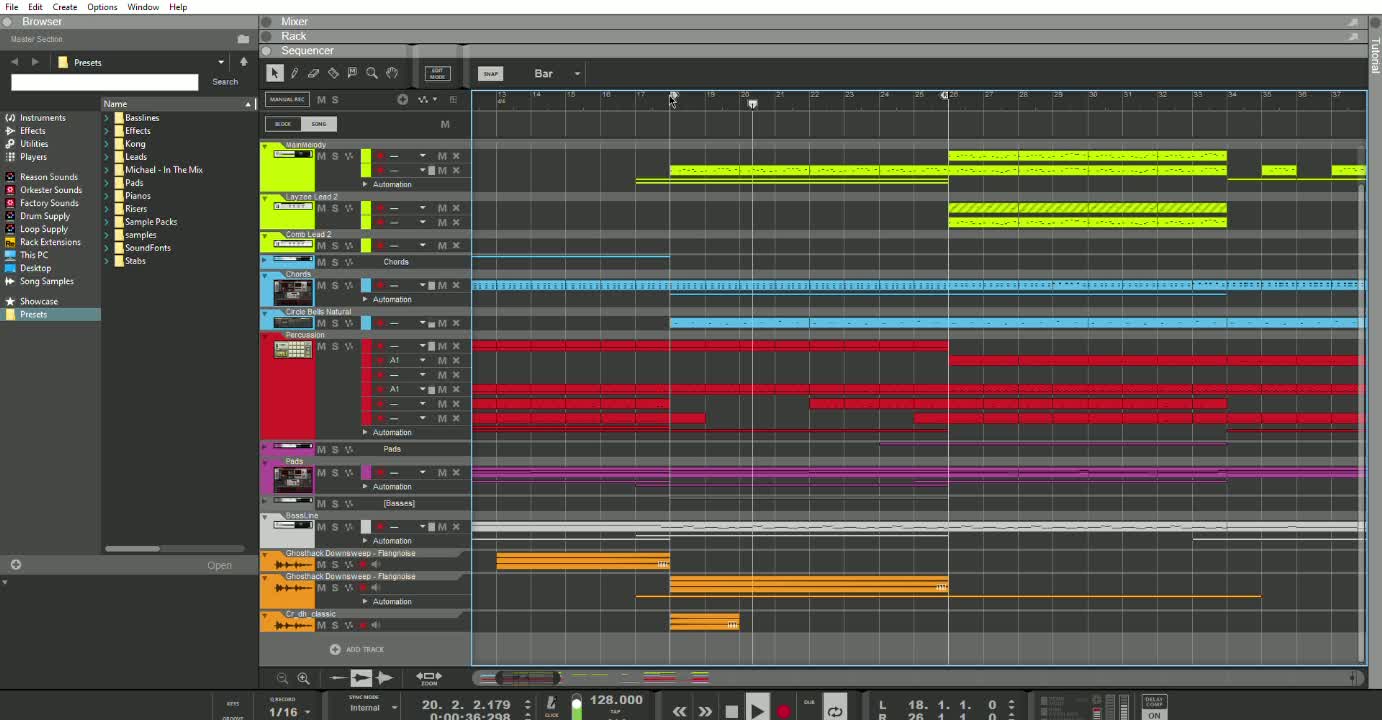Viewport: 1382px width, 720px height.
Task: Open the File menu
Action: [11, 7]
